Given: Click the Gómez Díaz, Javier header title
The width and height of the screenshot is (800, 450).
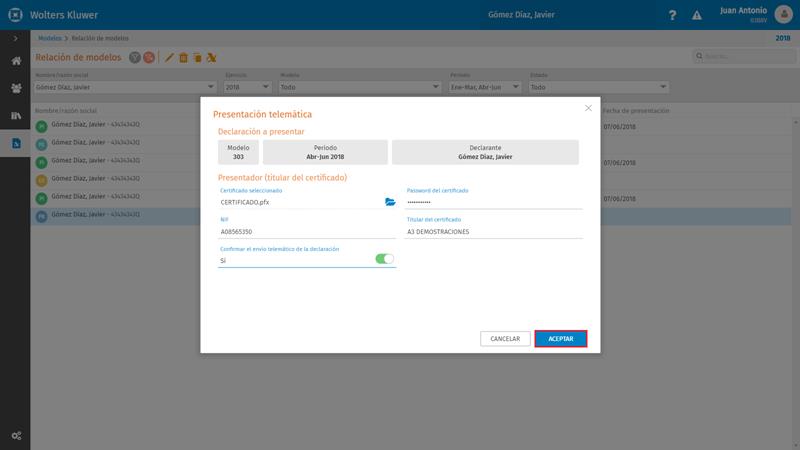Looking at the screenshot, I should (521, 15).
